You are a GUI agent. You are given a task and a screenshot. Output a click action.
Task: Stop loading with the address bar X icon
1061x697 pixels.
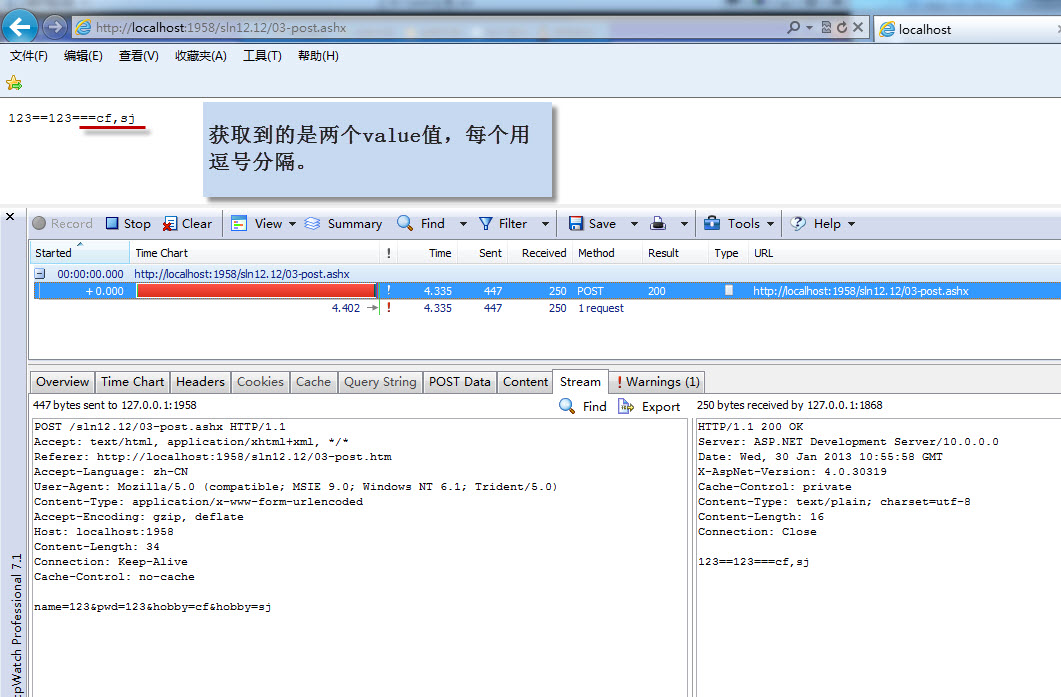tap(857, 27)
